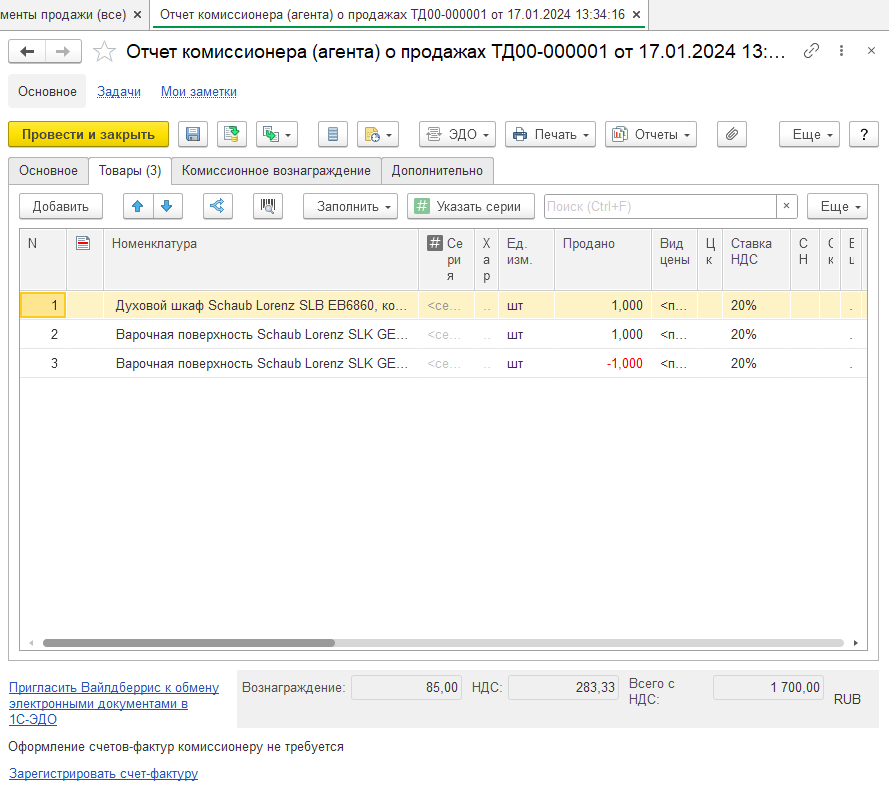Open the Задачи link
Screen dimensions: 889x789
[x=118, y=91]
